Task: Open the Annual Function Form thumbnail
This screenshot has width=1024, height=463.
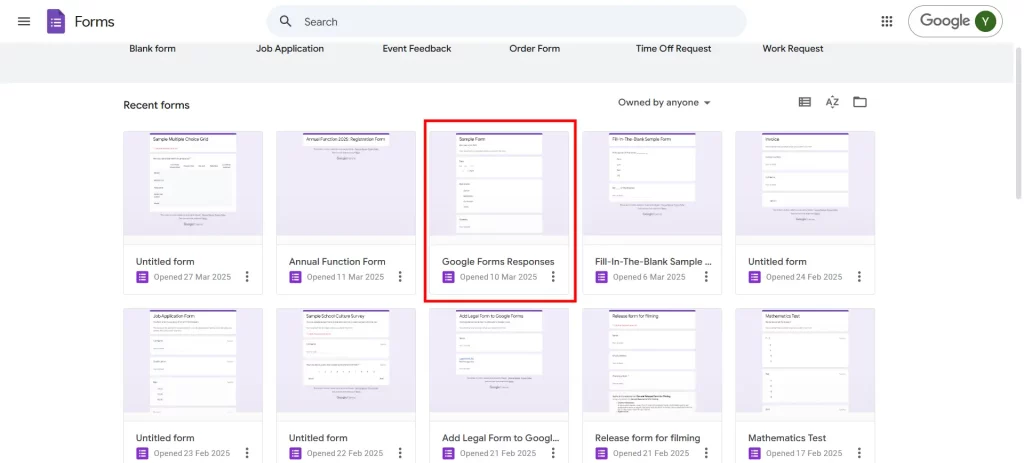Action: (346, 184)
